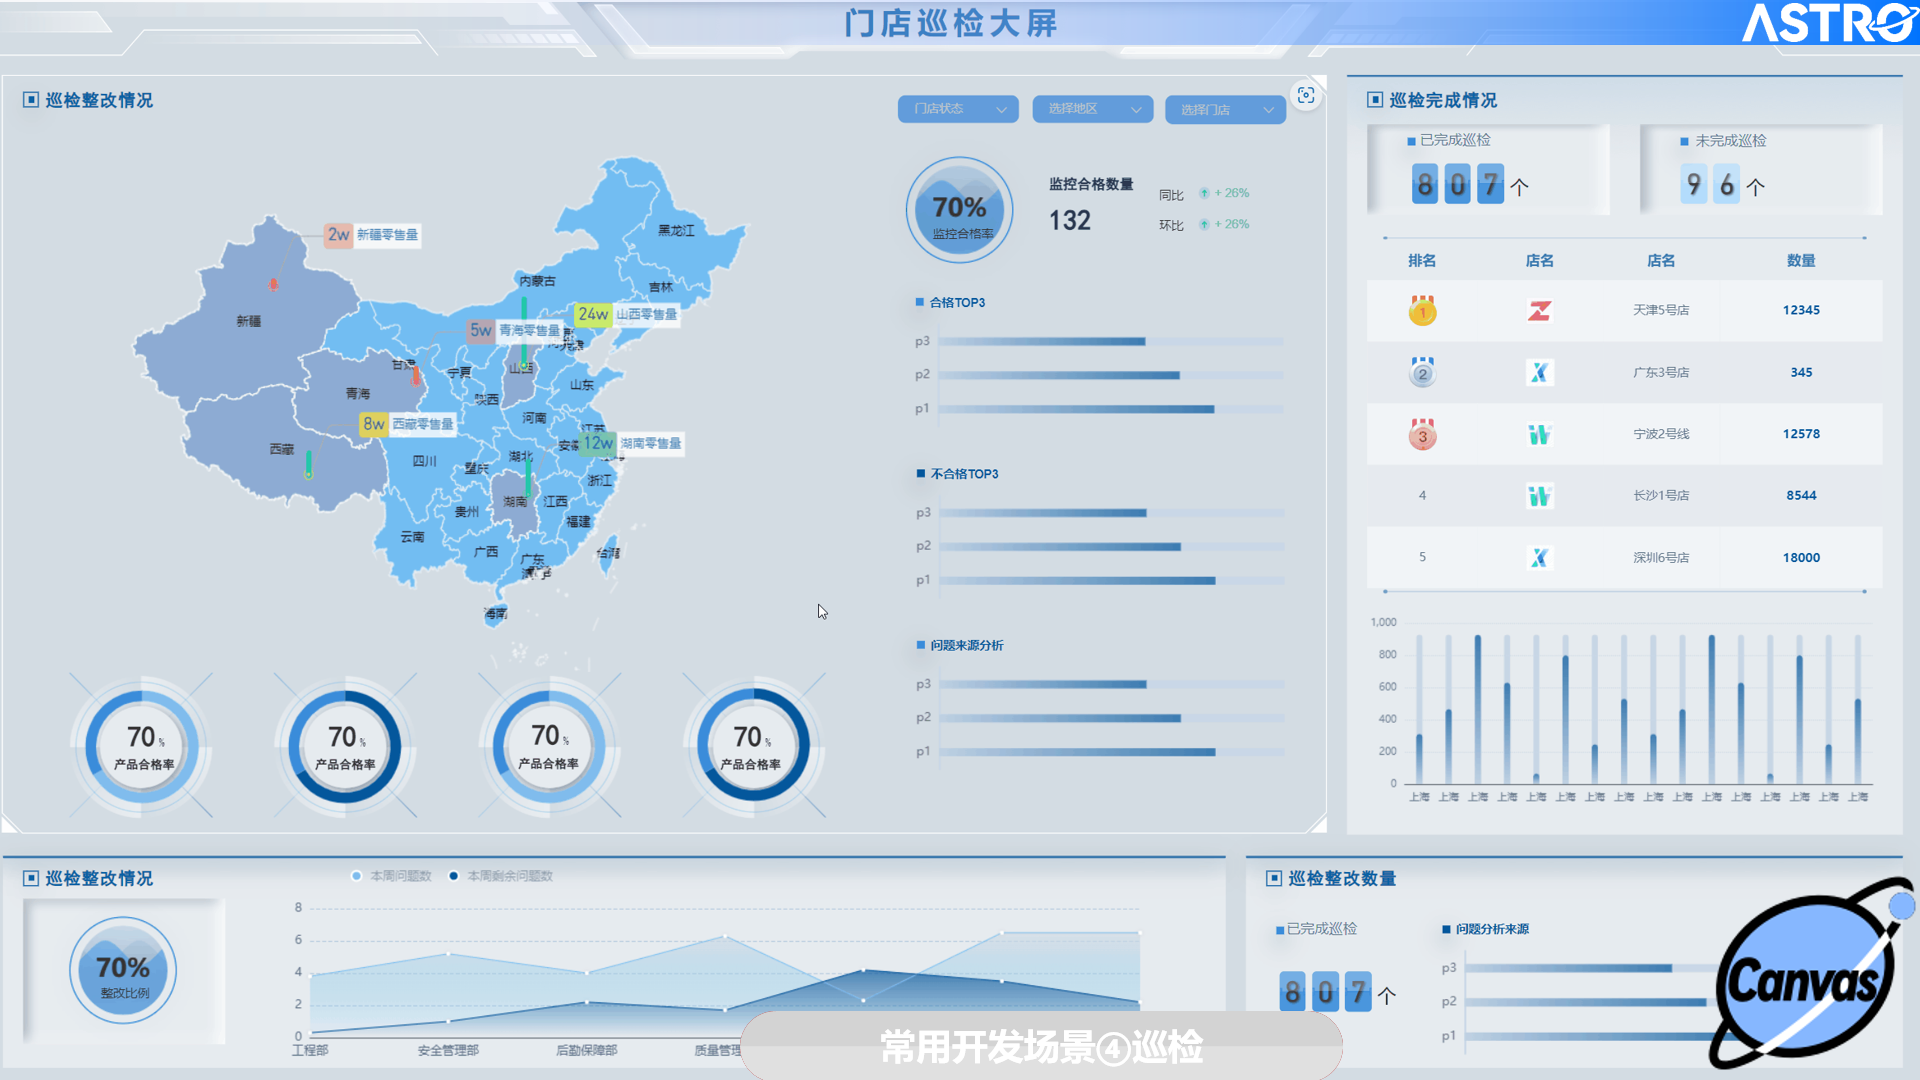This screenshot has height=1080, width=1920.
Task: Expand the 选择地区 dropdown
Action: (x=1092, y=109)
